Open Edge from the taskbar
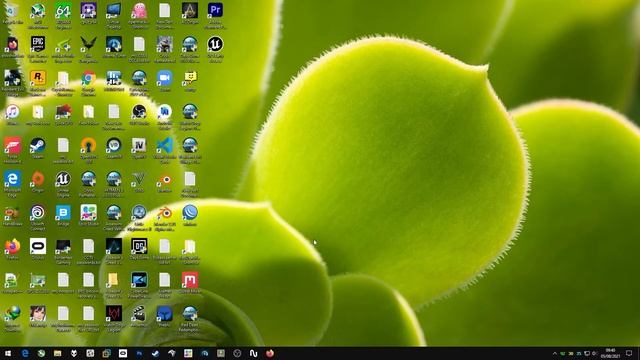The height and width of the screenshot is (360, 640). tap(25, 353)
